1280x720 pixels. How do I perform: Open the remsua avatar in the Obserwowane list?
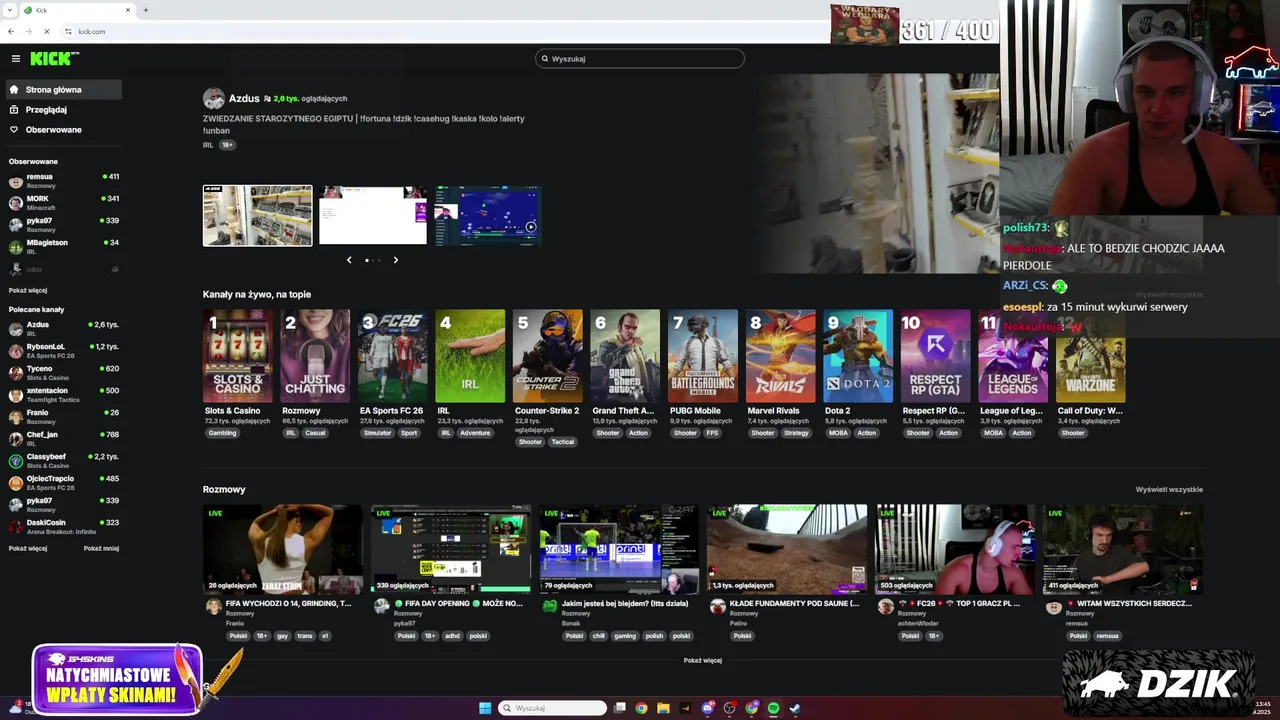pos(16,181)
